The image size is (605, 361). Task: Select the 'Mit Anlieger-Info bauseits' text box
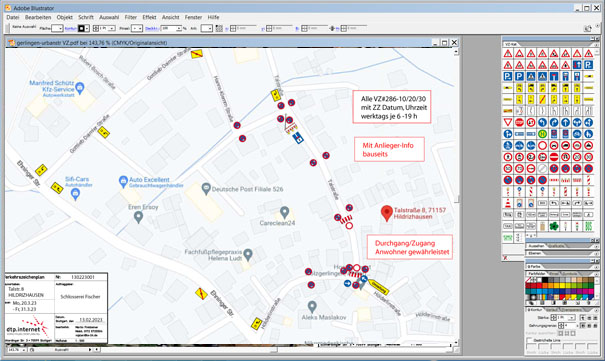389,149
